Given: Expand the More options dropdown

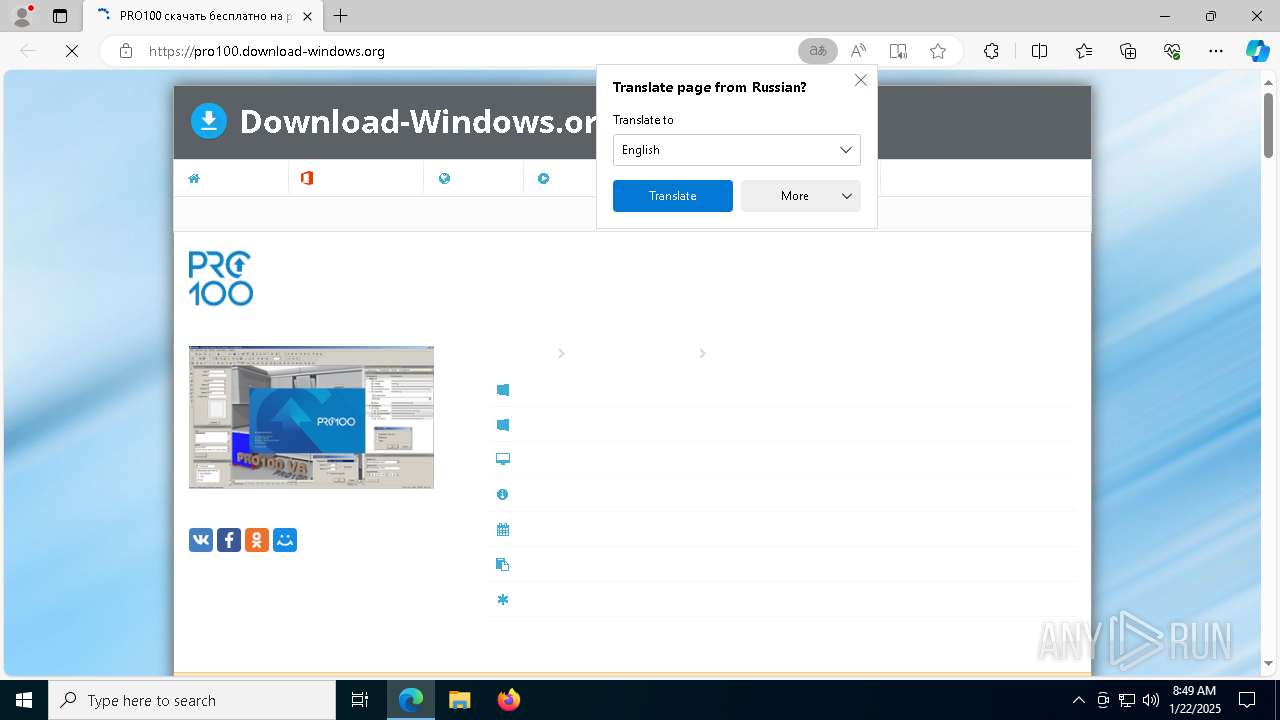Looking at the screenshot, I should [801, 196].
